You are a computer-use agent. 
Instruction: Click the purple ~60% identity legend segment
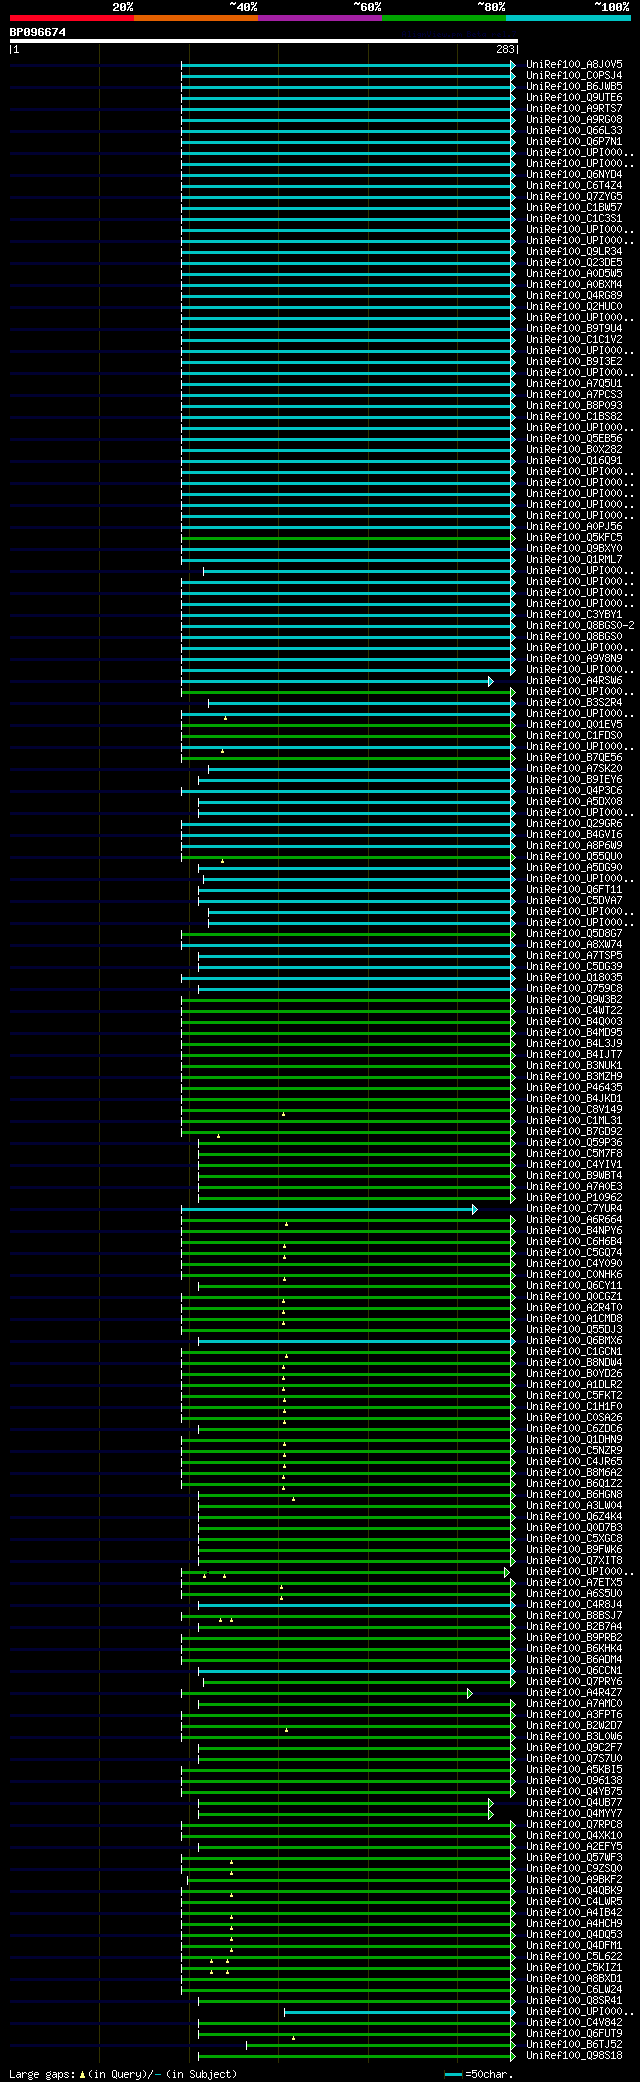point(320,18)
